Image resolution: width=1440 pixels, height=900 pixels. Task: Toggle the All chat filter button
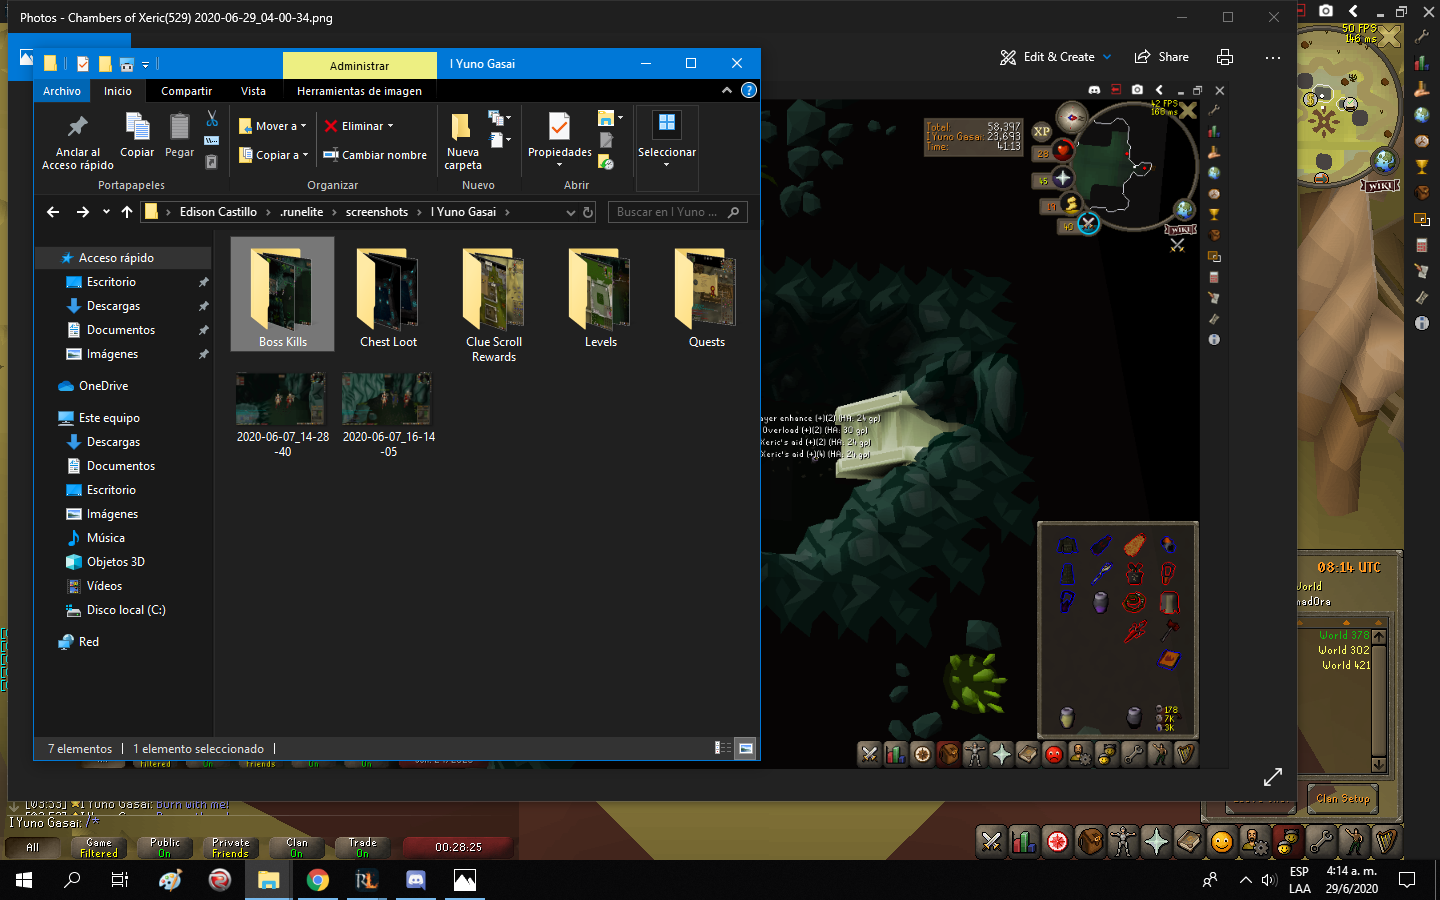pos(33,848)
